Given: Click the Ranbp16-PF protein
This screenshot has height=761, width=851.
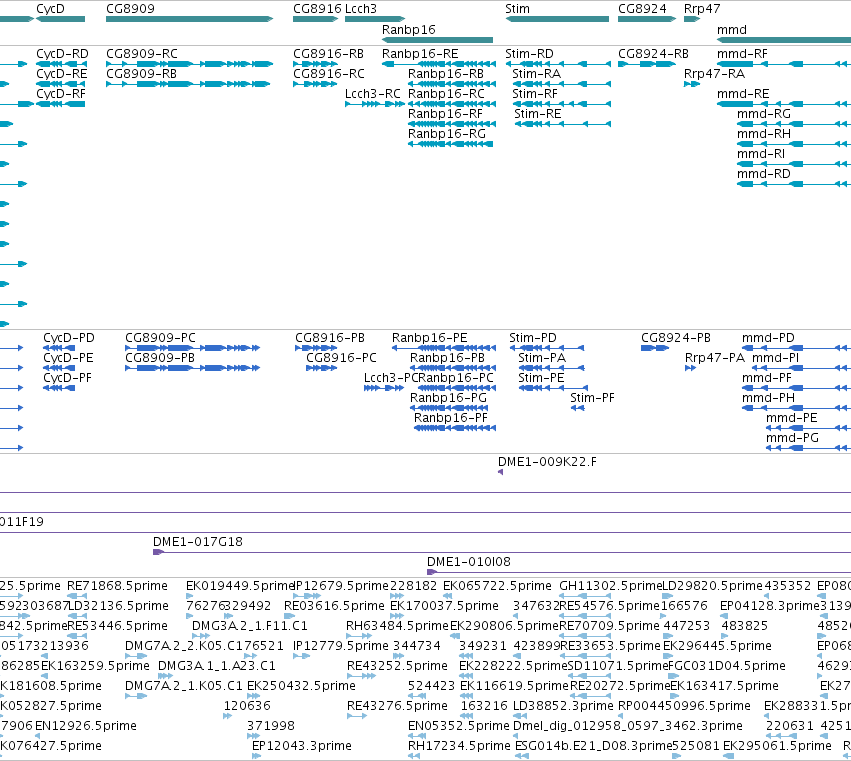Looking at the screenshot, I should 455,428.
